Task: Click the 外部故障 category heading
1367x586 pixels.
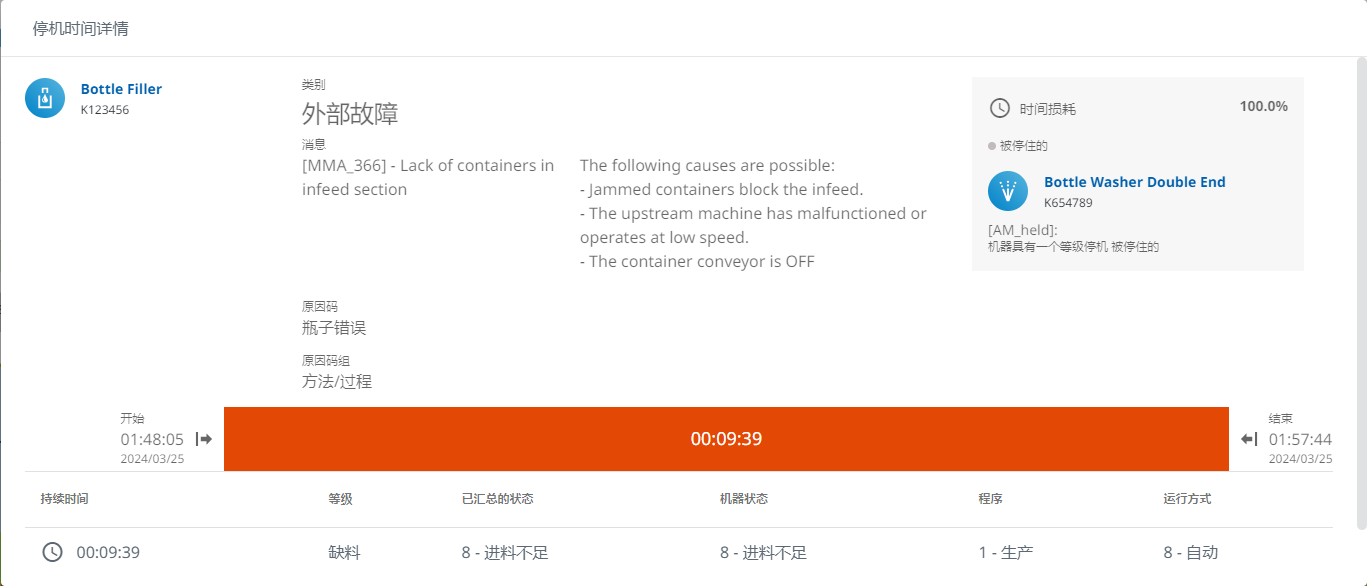Action: pos(350,114)
